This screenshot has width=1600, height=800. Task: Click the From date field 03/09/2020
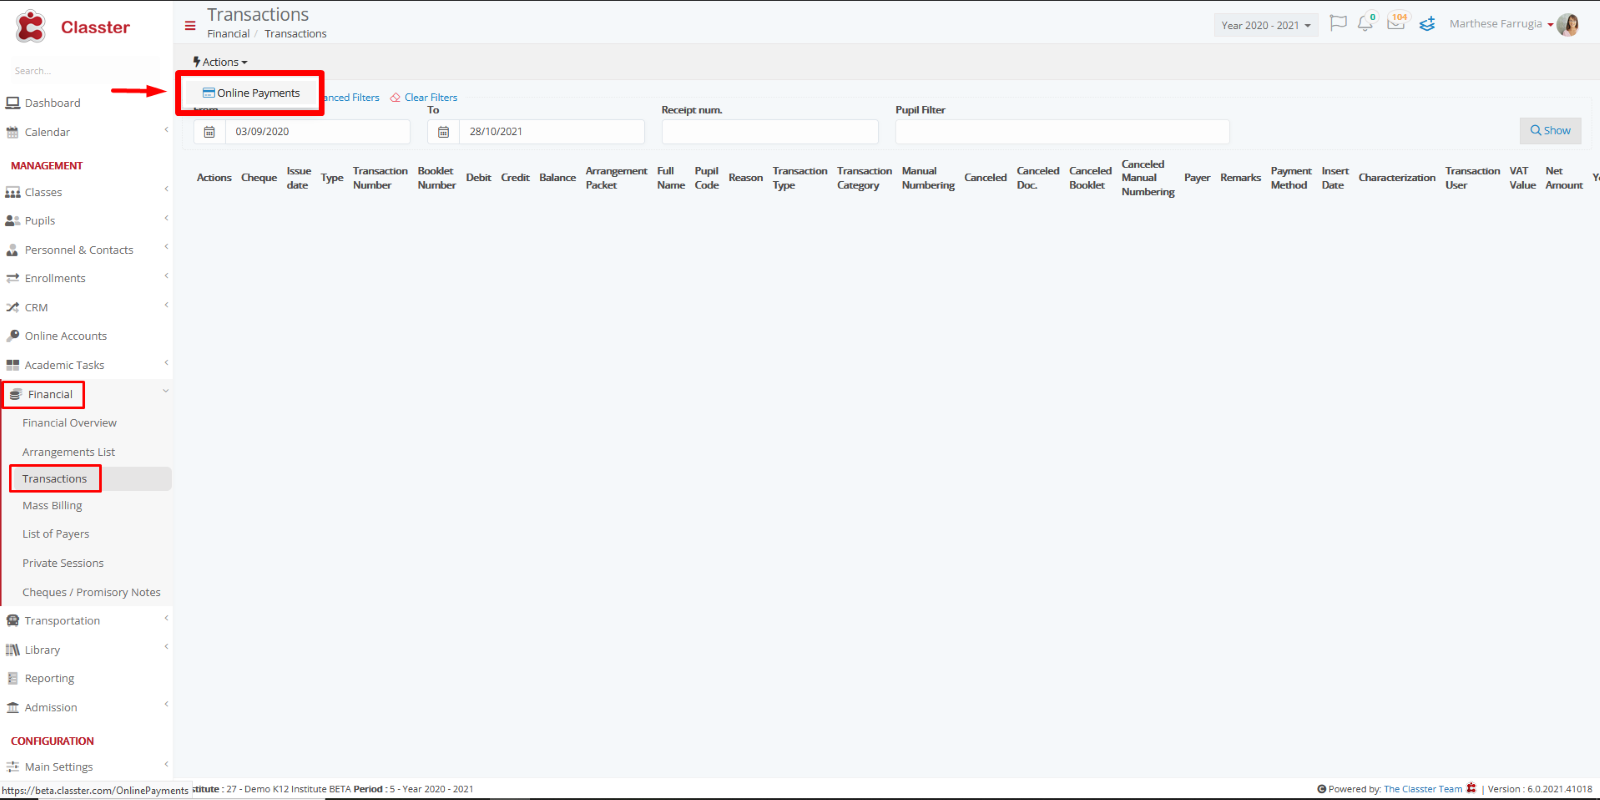(x=317, y=132)
